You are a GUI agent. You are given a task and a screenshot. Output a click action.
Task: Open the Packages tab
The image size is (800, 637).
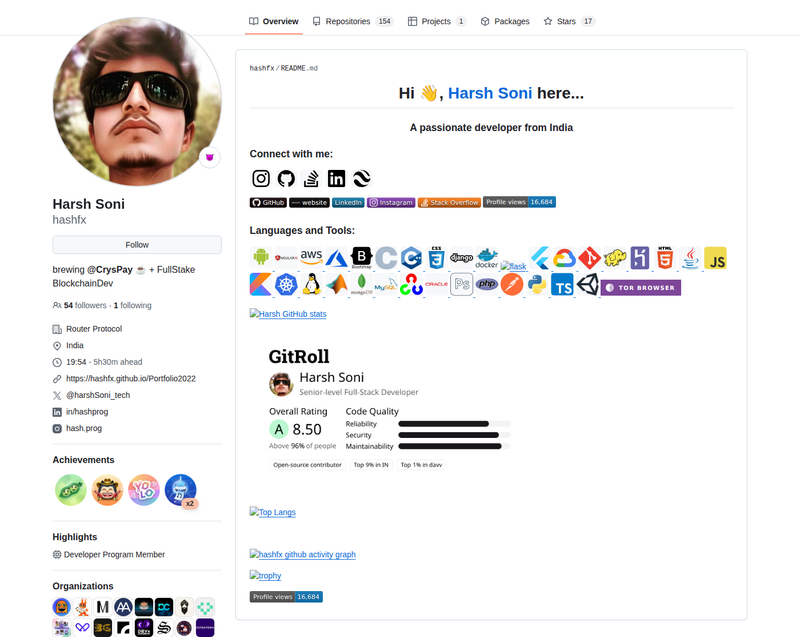pyautogui.click(x=505, y=21)
